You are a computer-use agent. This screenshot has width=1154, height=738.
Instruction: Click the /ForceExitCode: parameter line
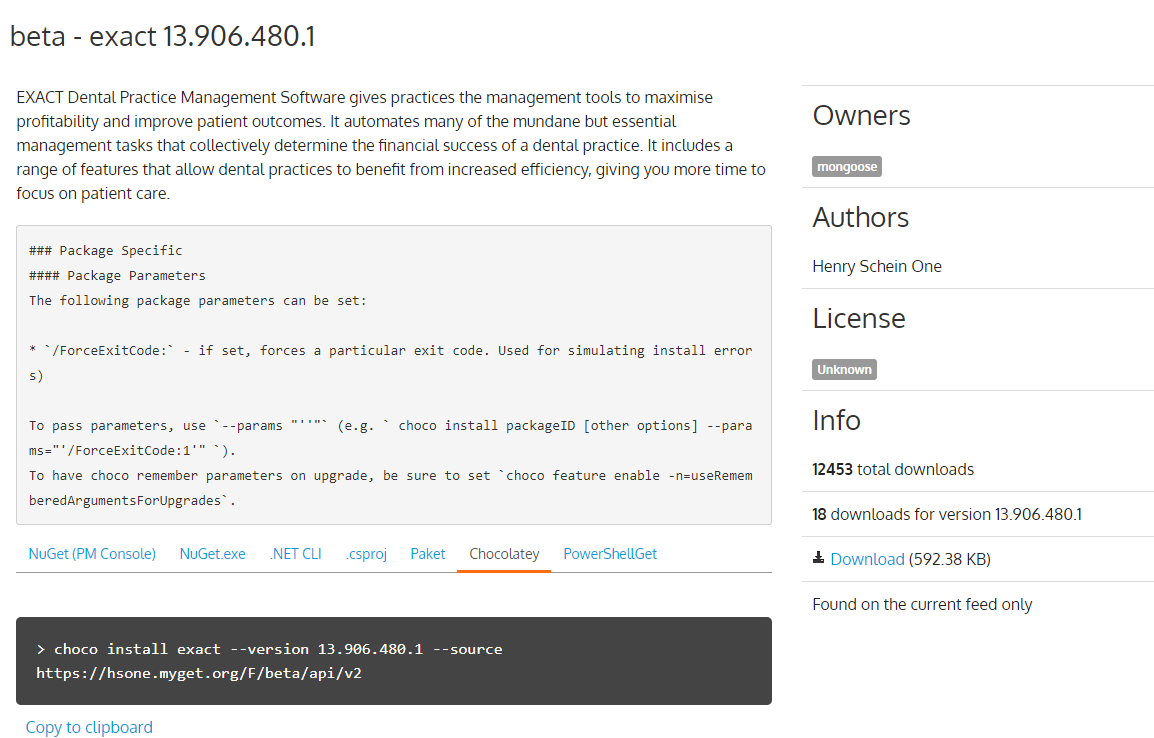click(391, 363)
